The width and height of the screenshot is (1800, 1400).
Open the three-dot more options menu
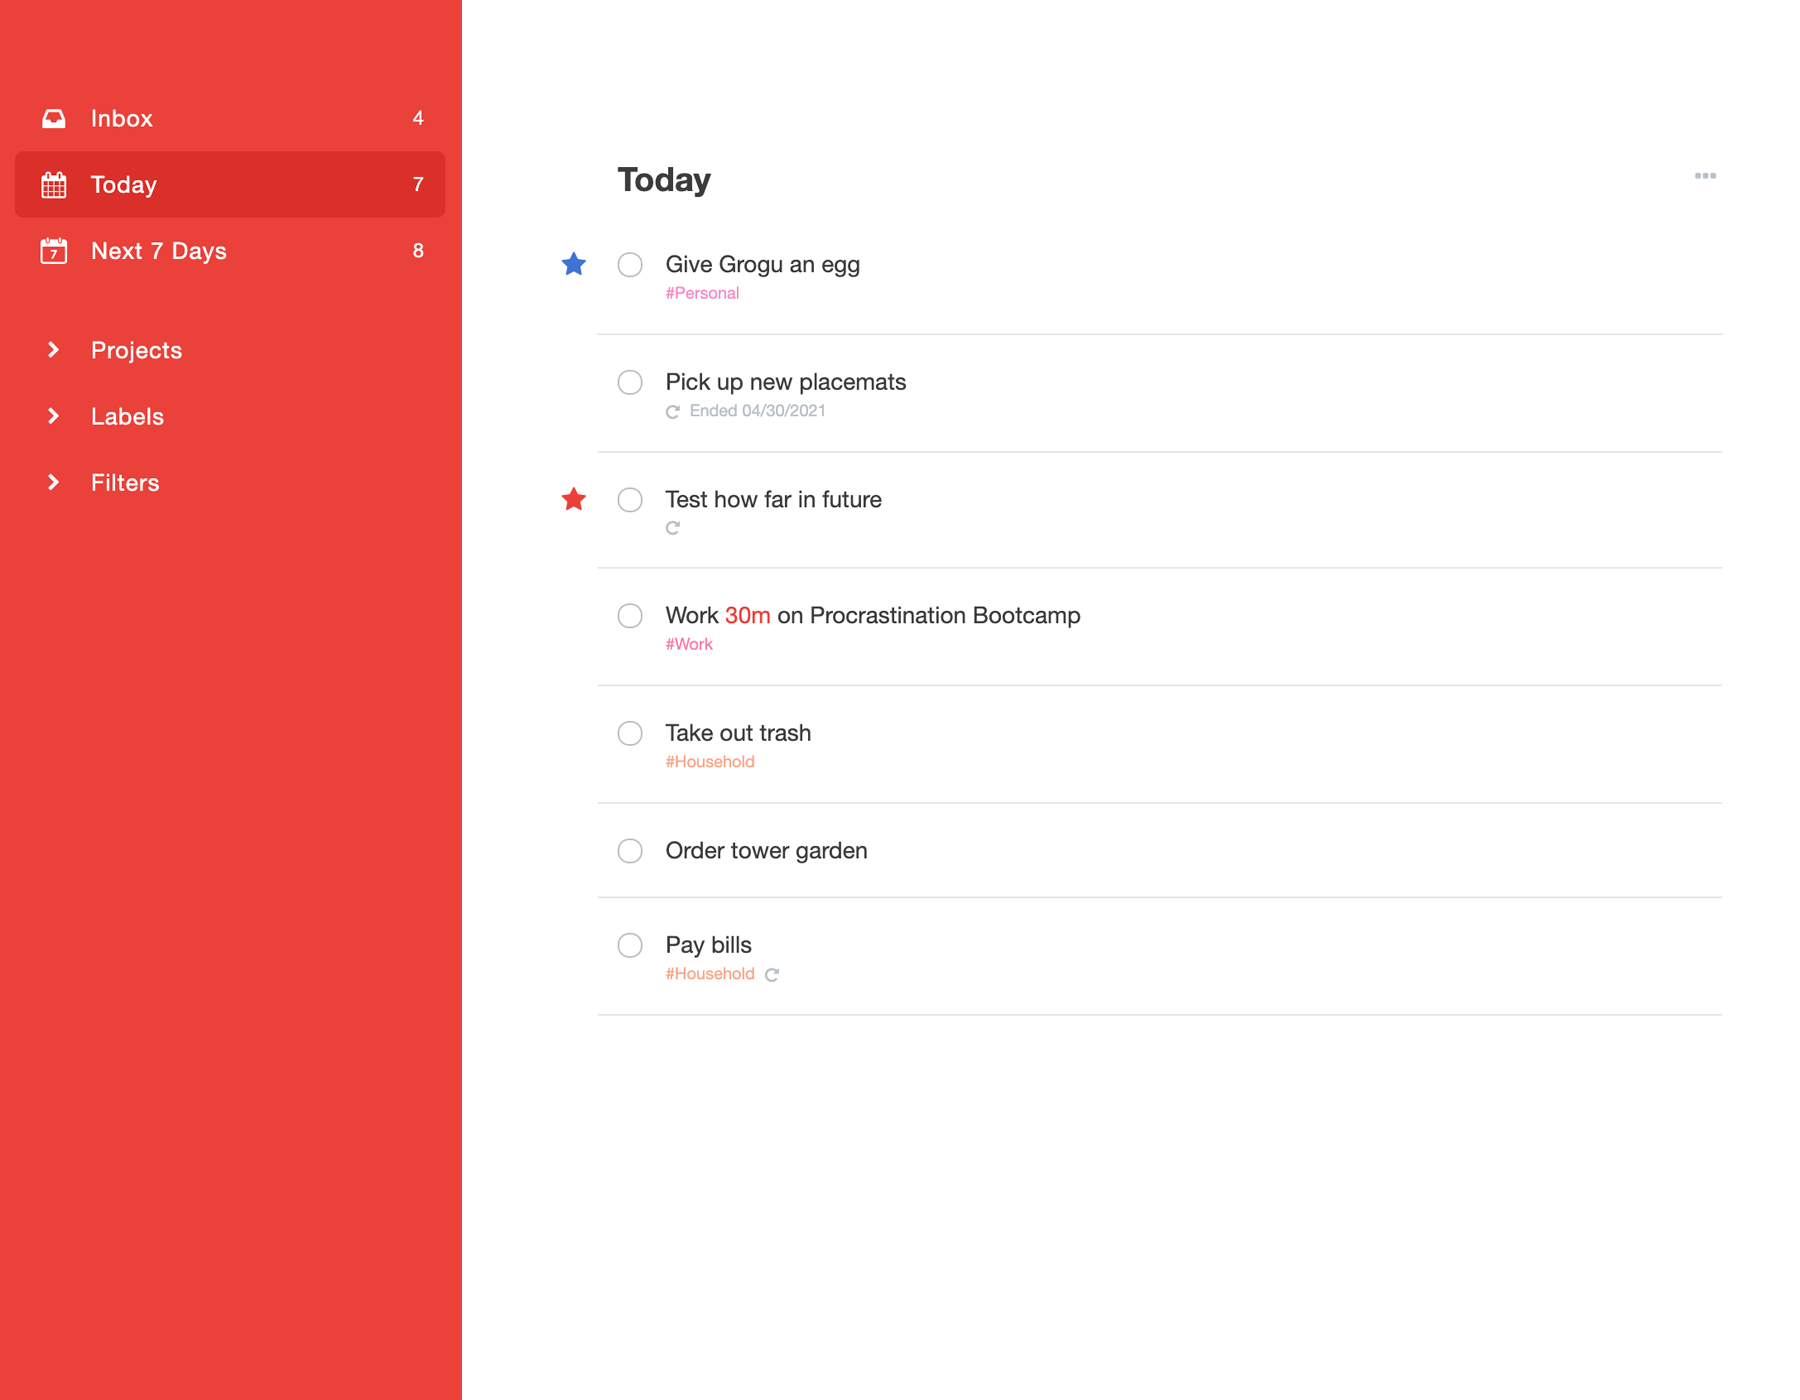[x=1705, y=176]
